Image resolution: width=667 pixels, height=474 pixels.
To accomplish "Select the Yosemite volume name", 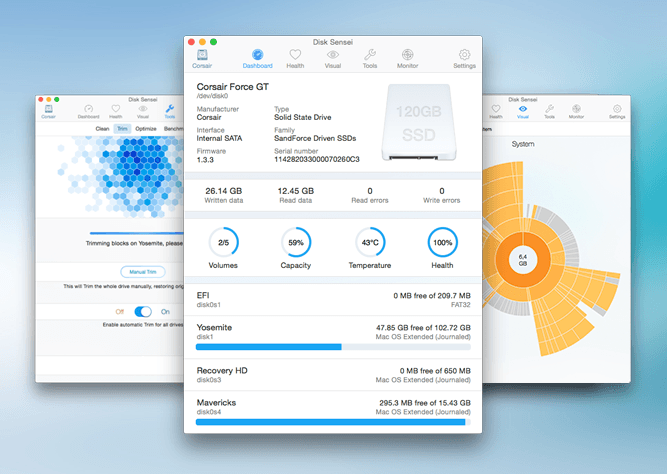I will [214, 327].
